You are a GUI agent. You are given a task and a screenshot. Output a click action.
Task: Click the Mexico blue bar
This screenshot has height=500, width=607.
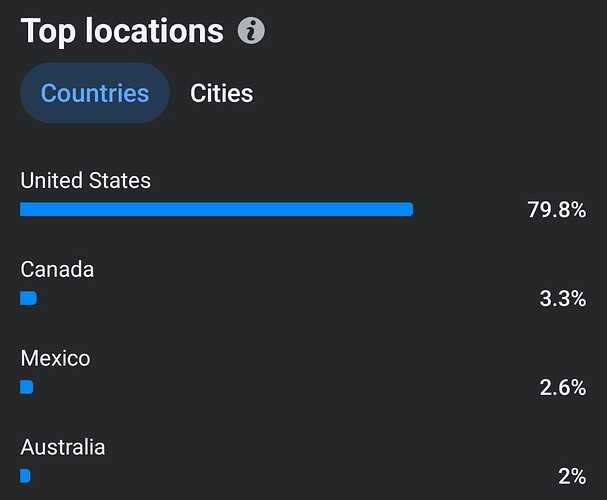(27, 387)
